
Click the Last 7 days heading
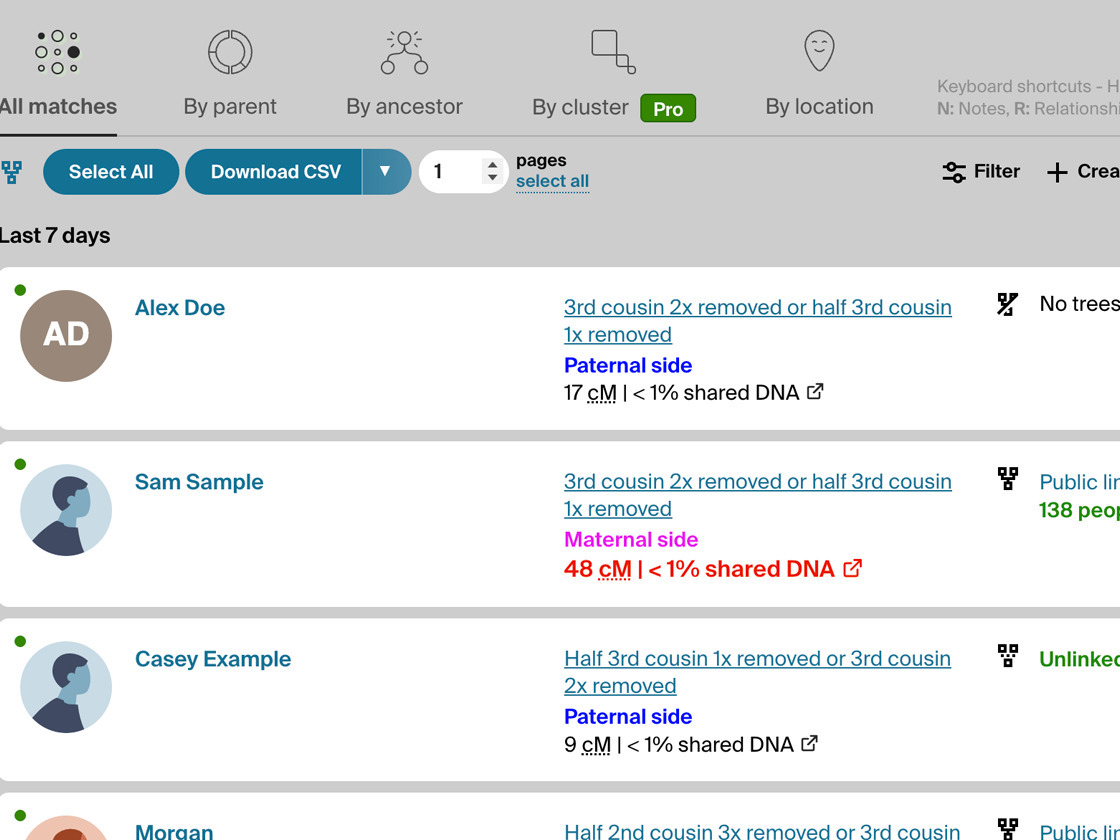click(x=54, y=236)
